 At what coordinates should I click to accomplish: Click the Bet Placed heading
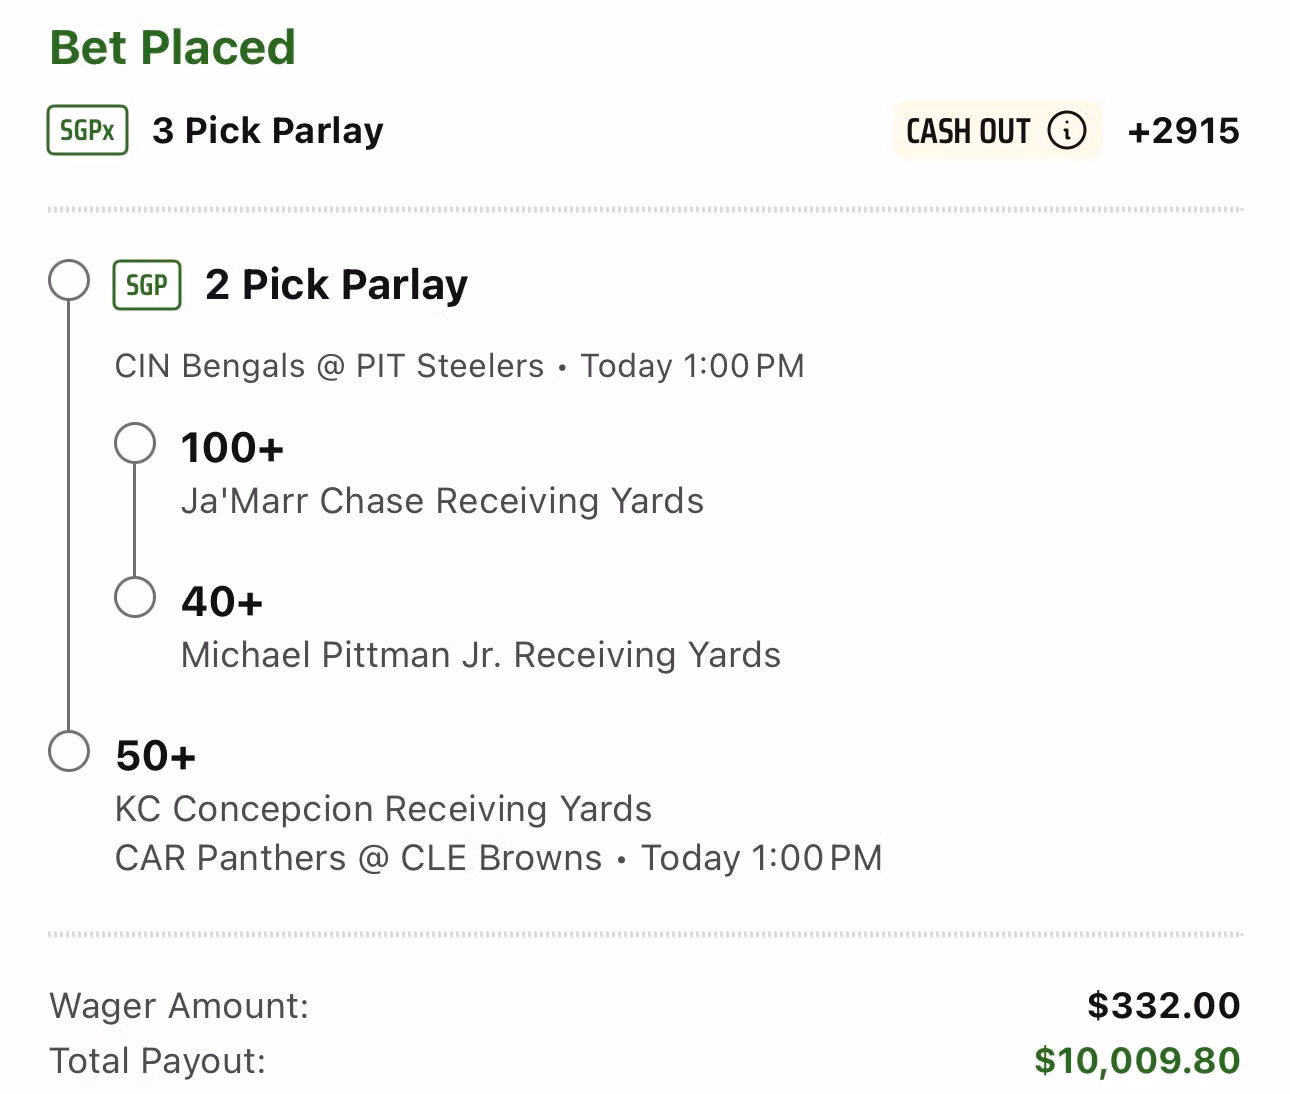pos(173,47)
